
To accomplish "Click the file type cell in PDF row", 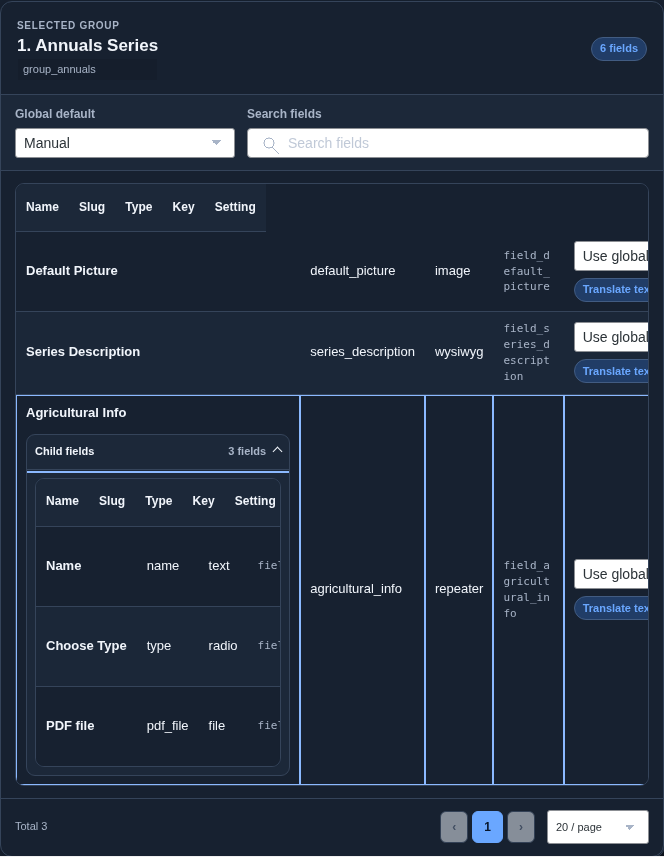I will point(216,726).
